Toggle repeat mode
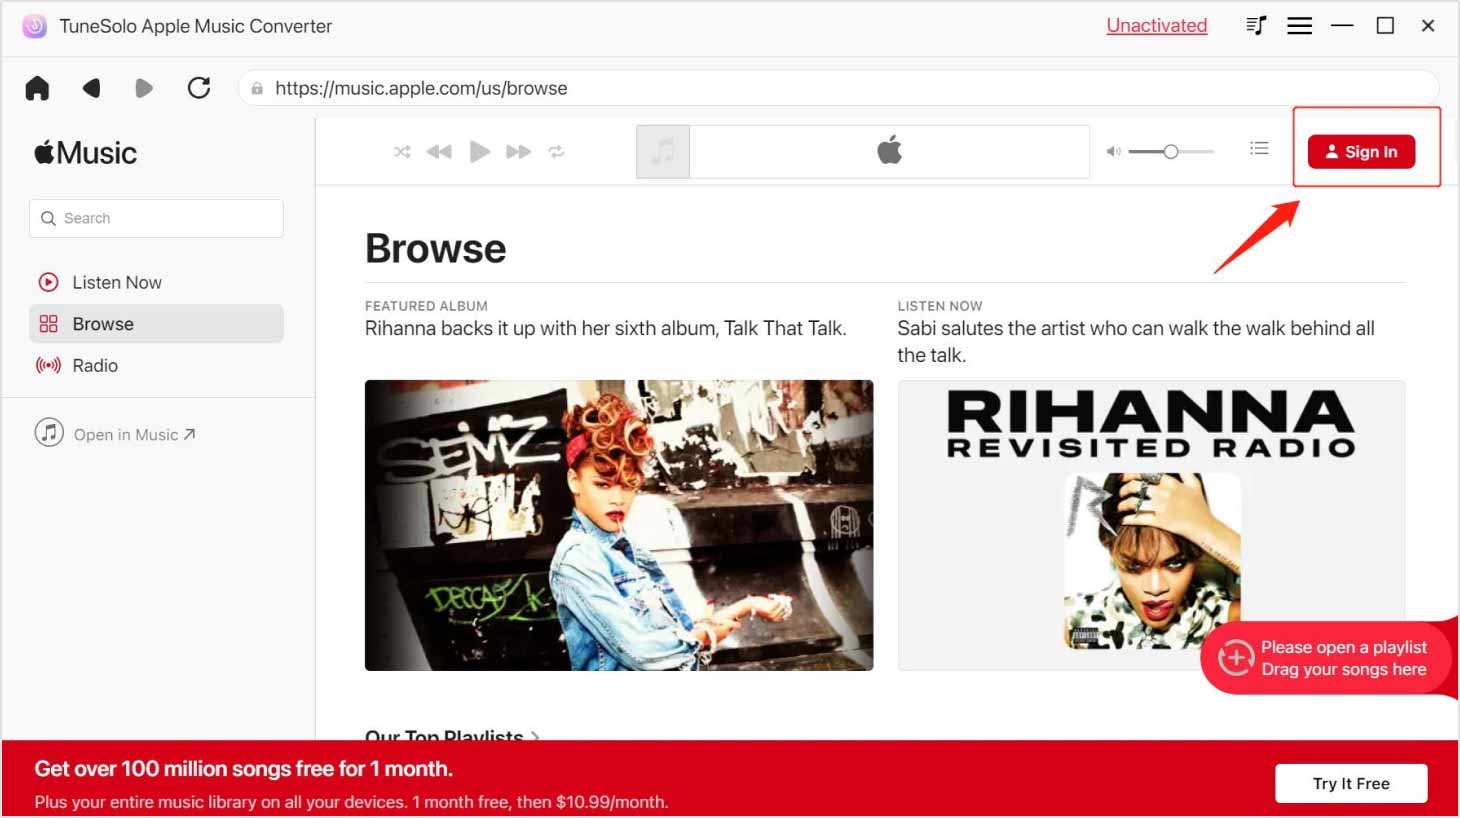1460x818 pixels. click(556, 152)
